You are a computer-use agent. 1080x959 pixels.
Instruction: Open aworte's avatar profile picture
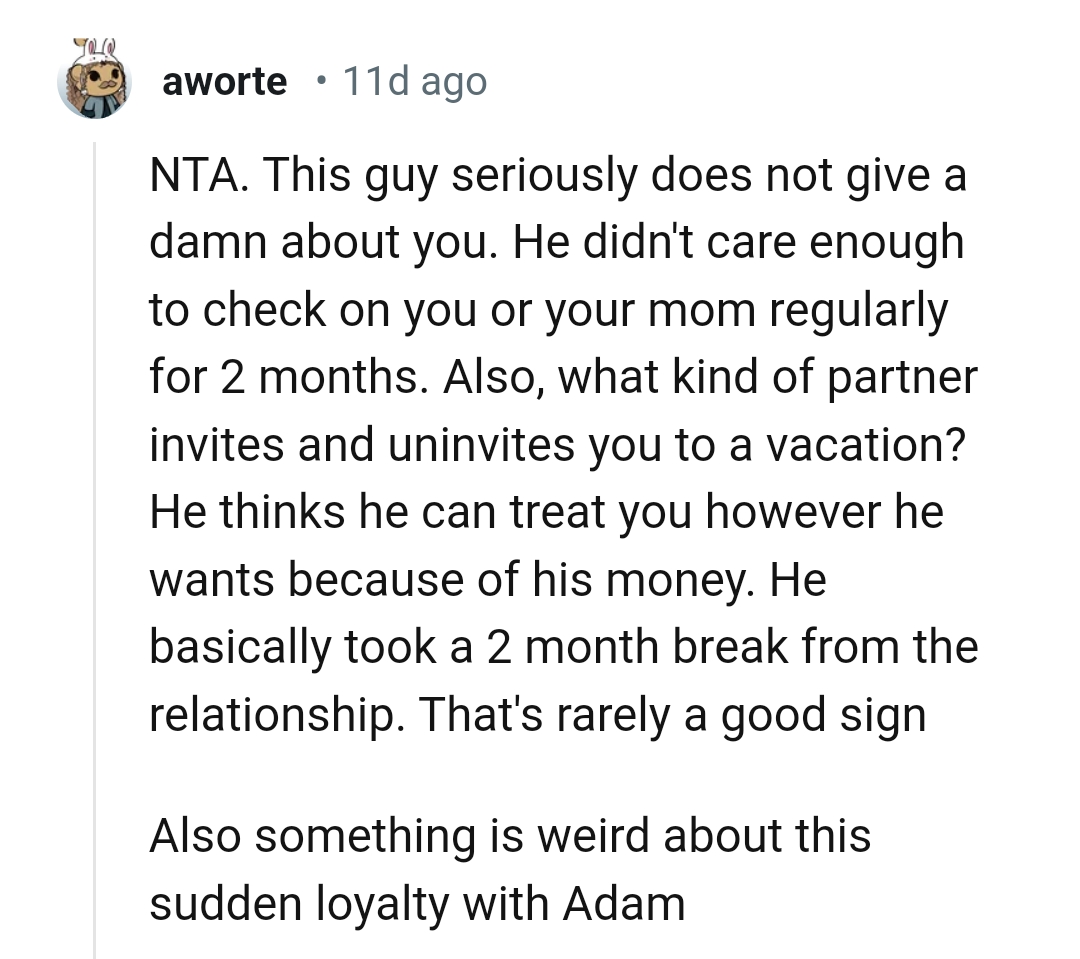coord(94,81)
